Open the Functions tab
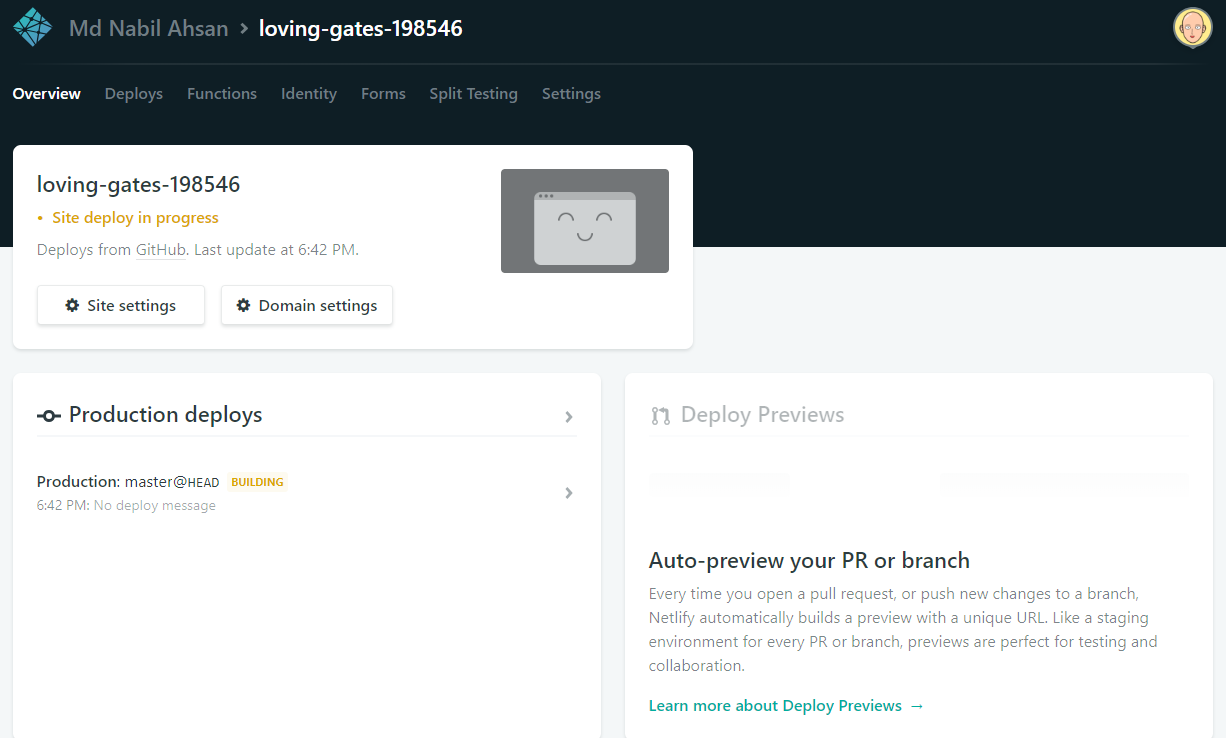The height and width of the screenshot is (738, 1226). pyautogui.click(x=222, y=93)
